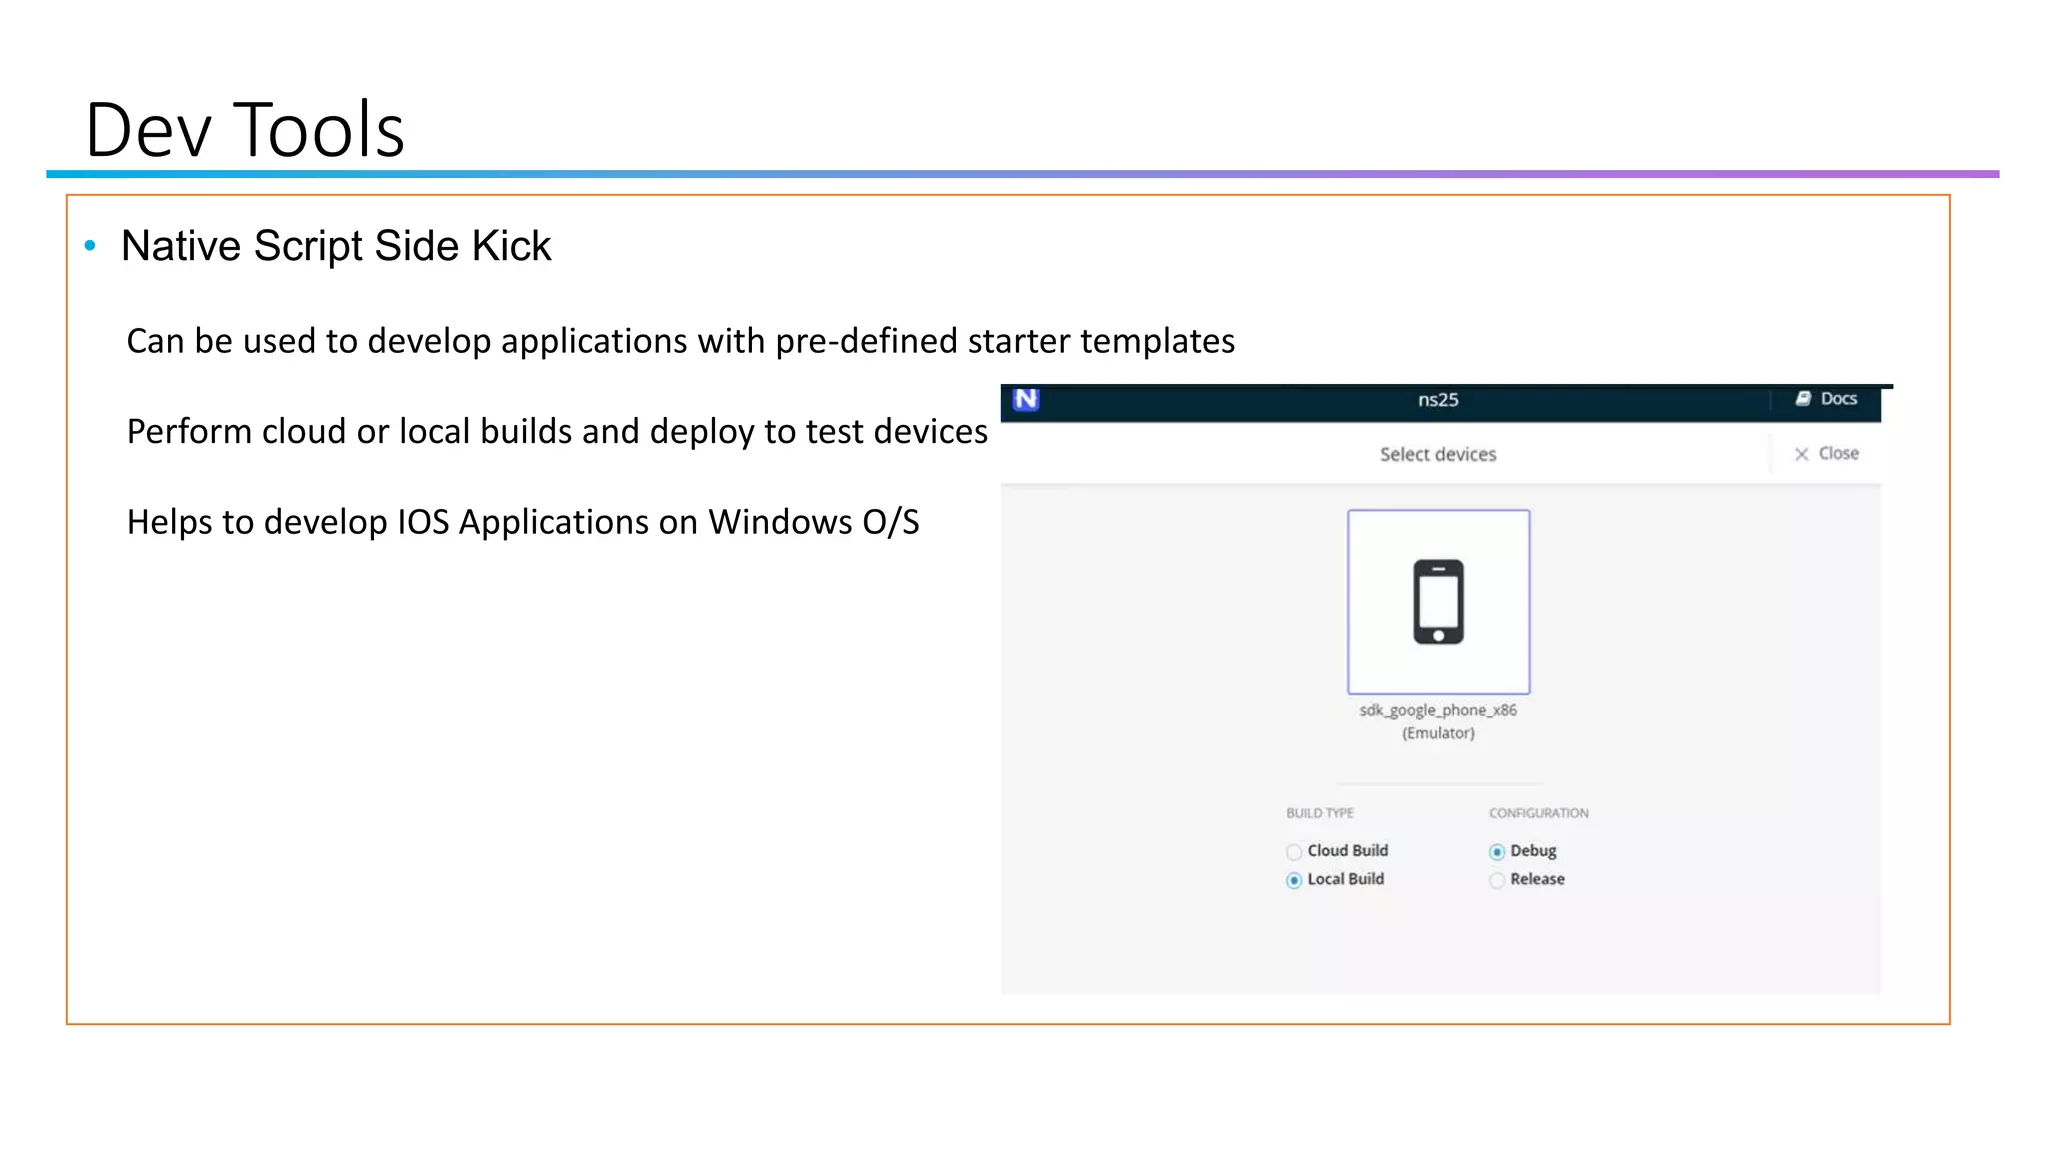Click the 'Select devices' heading text
The height and width of the screenshot is (1152, 2048).
(1438, 454)
